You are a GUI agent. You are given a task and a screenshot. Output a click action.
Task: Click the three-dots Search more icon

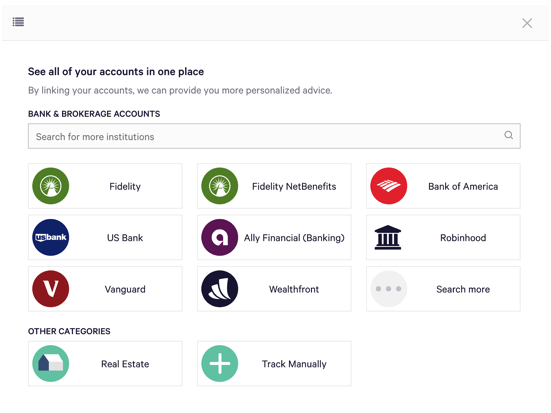389,289
